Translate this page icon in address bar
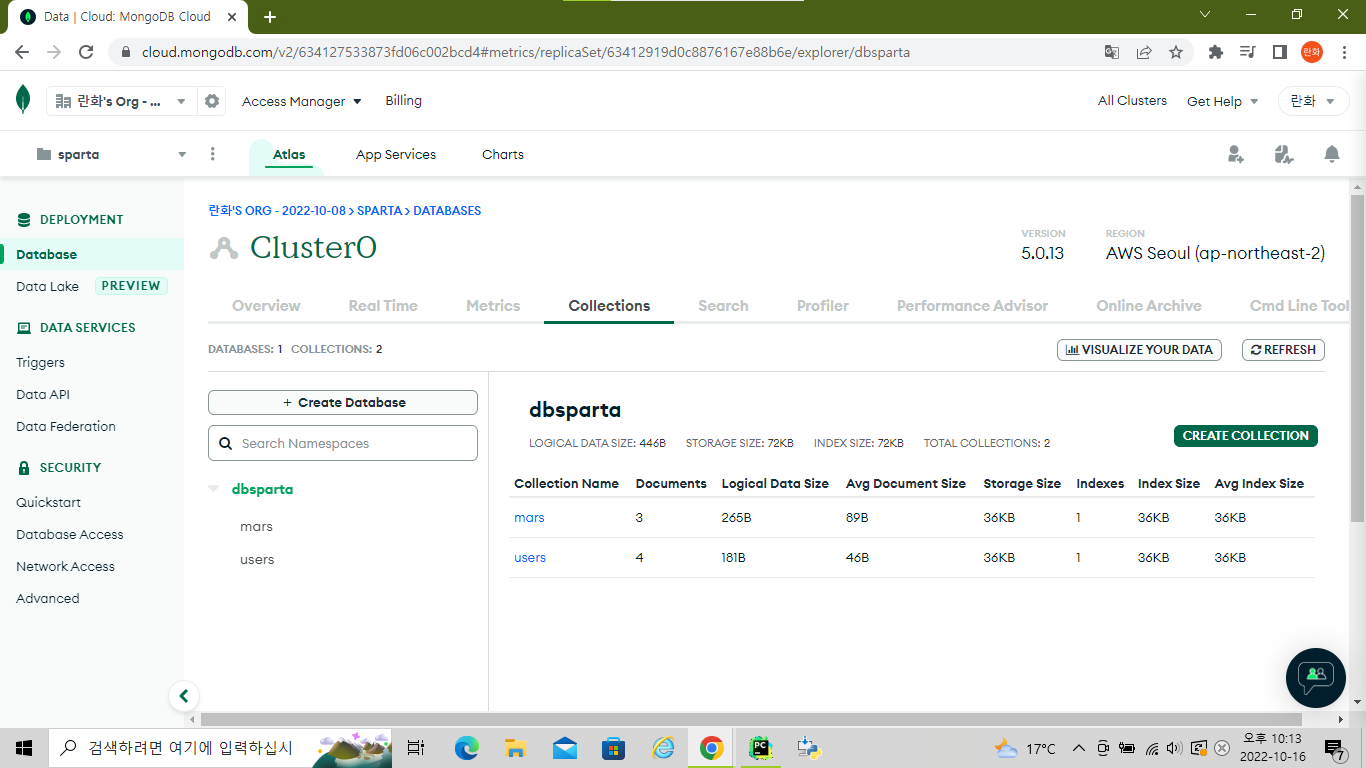1366x768 pixels. point(1112,52)
